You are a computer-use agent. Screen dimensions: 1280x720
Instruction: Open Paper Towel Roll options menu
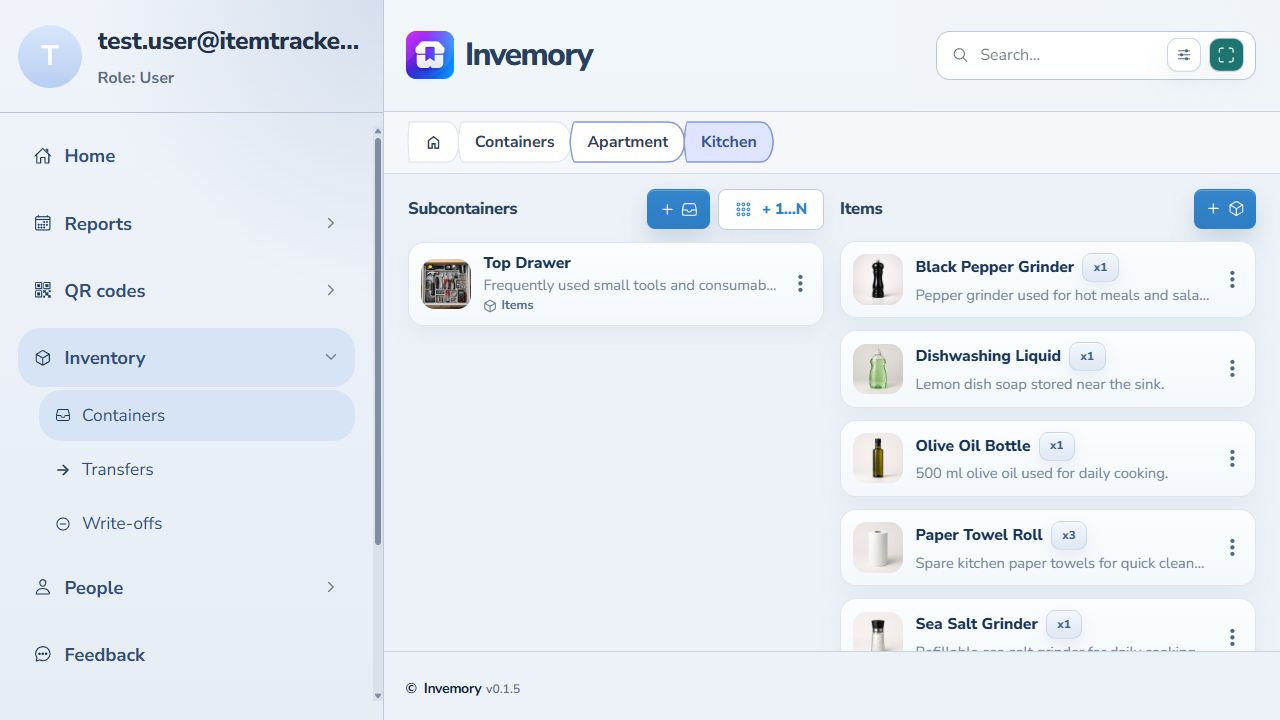pyautogui.click(x=1232, y=547)
